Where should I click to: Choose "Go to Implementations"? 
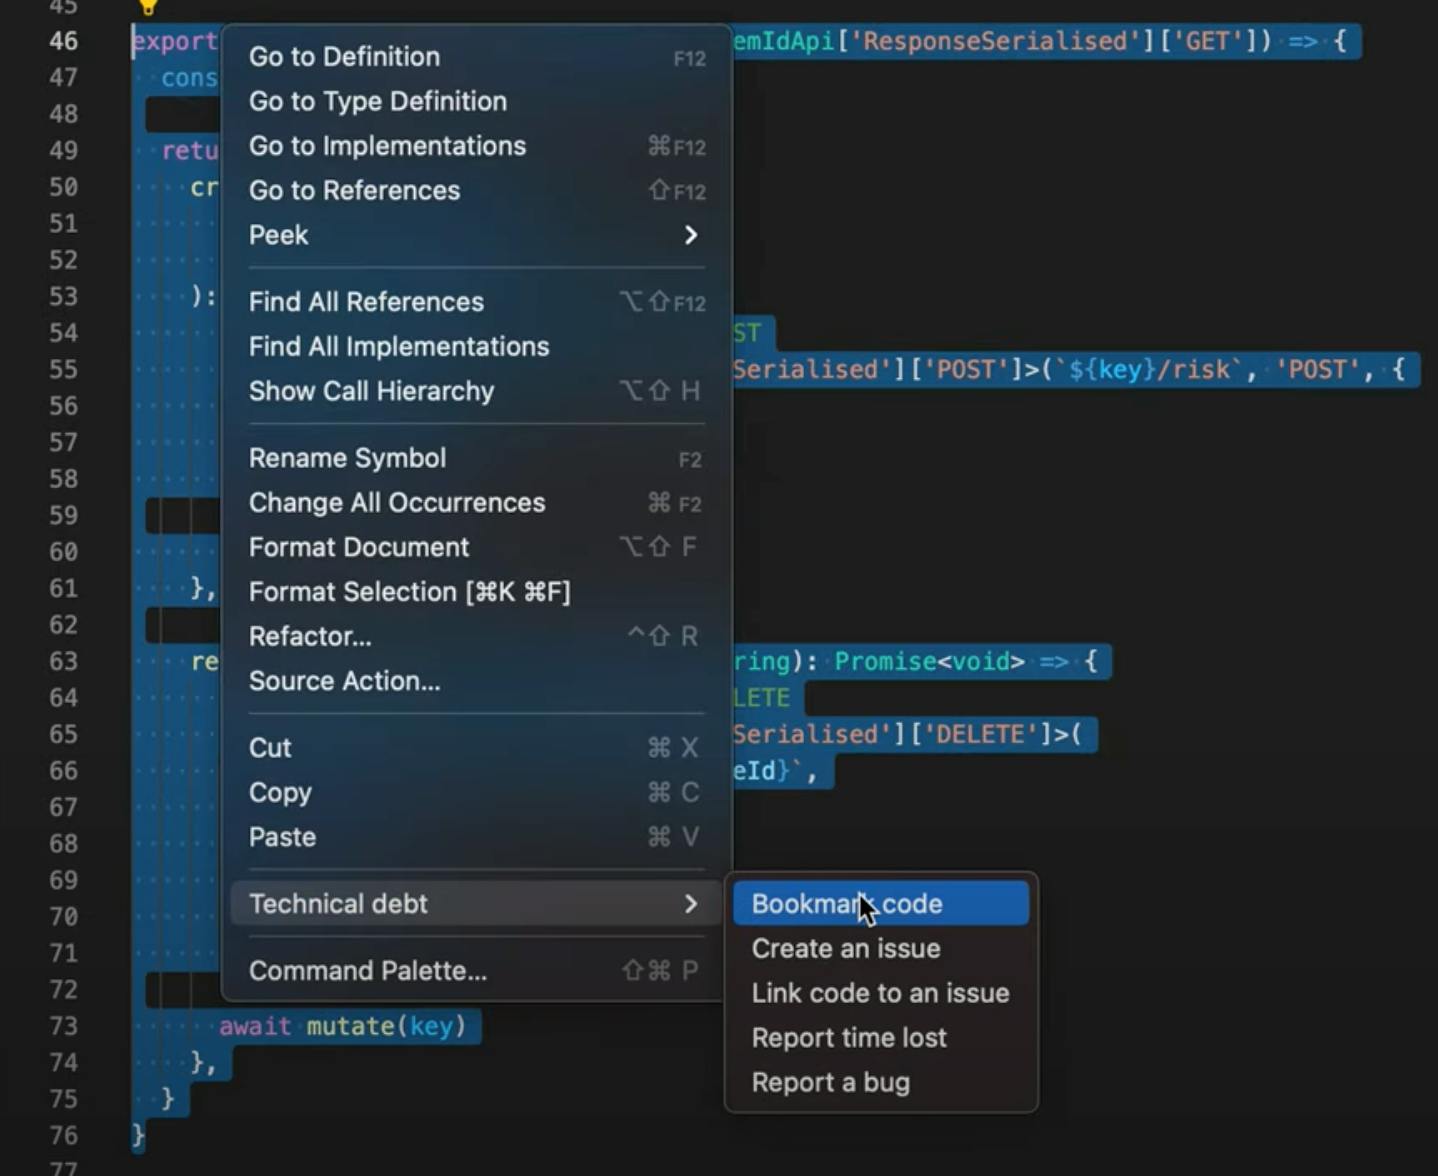387,146
